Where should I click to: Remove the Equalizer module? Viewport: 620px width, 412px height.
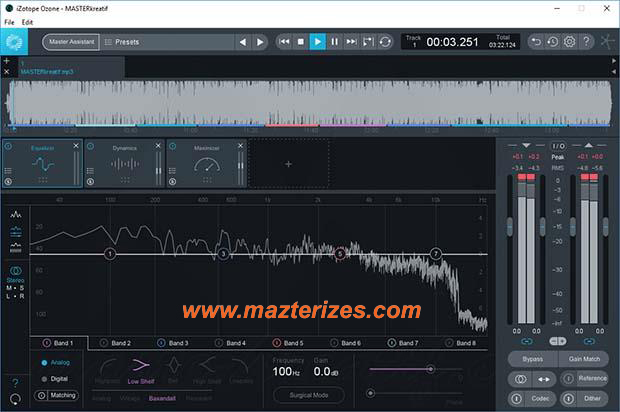click(76, 146)
